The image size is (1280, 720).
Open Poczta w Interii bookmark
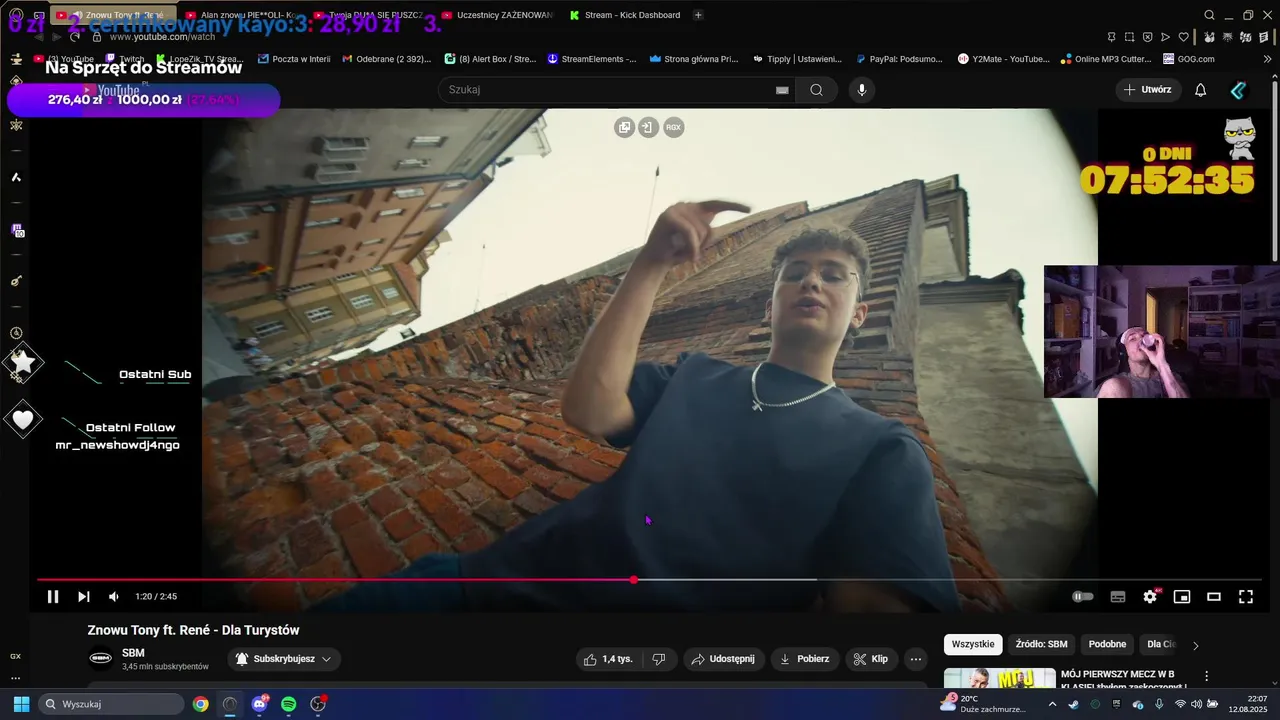coord(294,59)
